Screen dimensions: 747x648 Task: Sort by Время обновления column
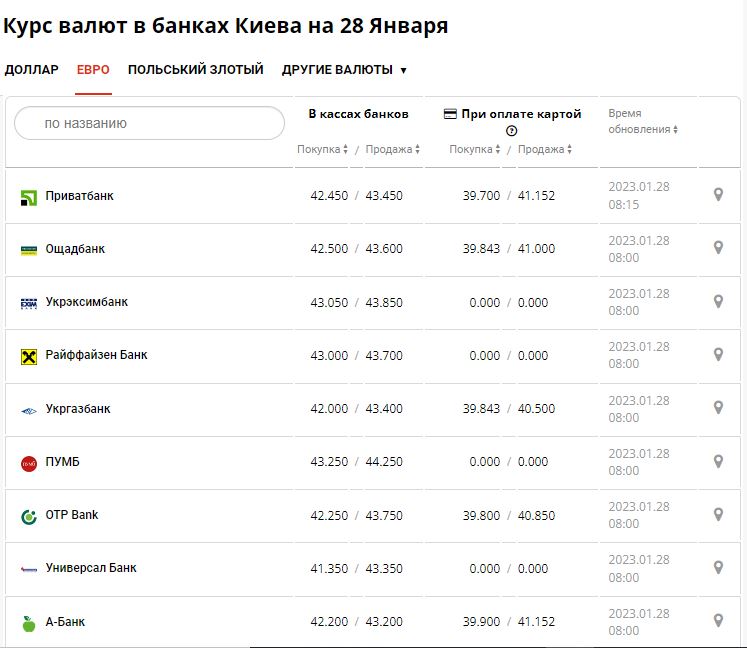pyautogui.click(x=643, y=121)
